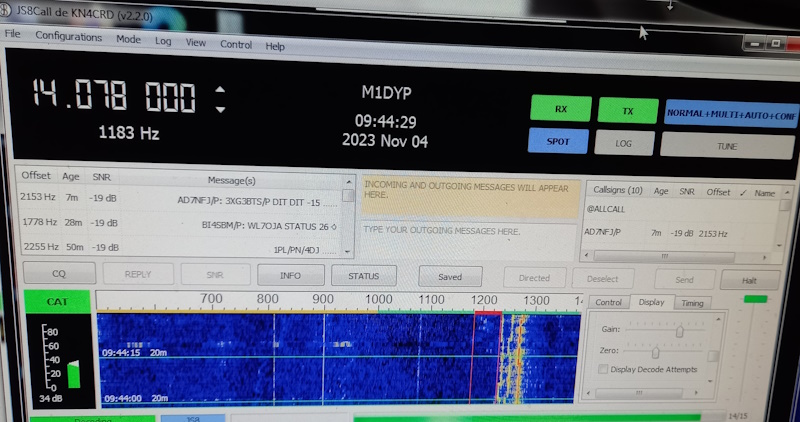Viewport: 800px width, 422px height.
Task: Open the View menu
Action: 195,43
